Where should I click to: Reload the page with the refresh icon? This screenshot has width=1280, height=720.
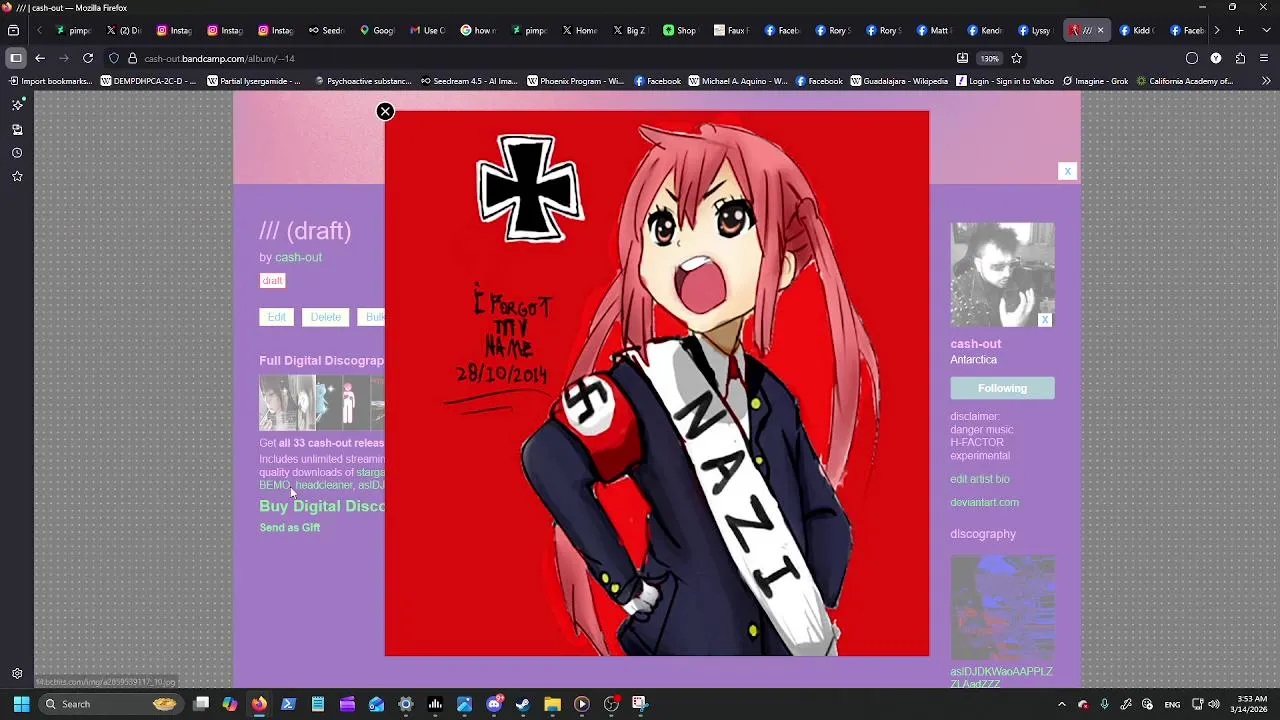(88, 58)
